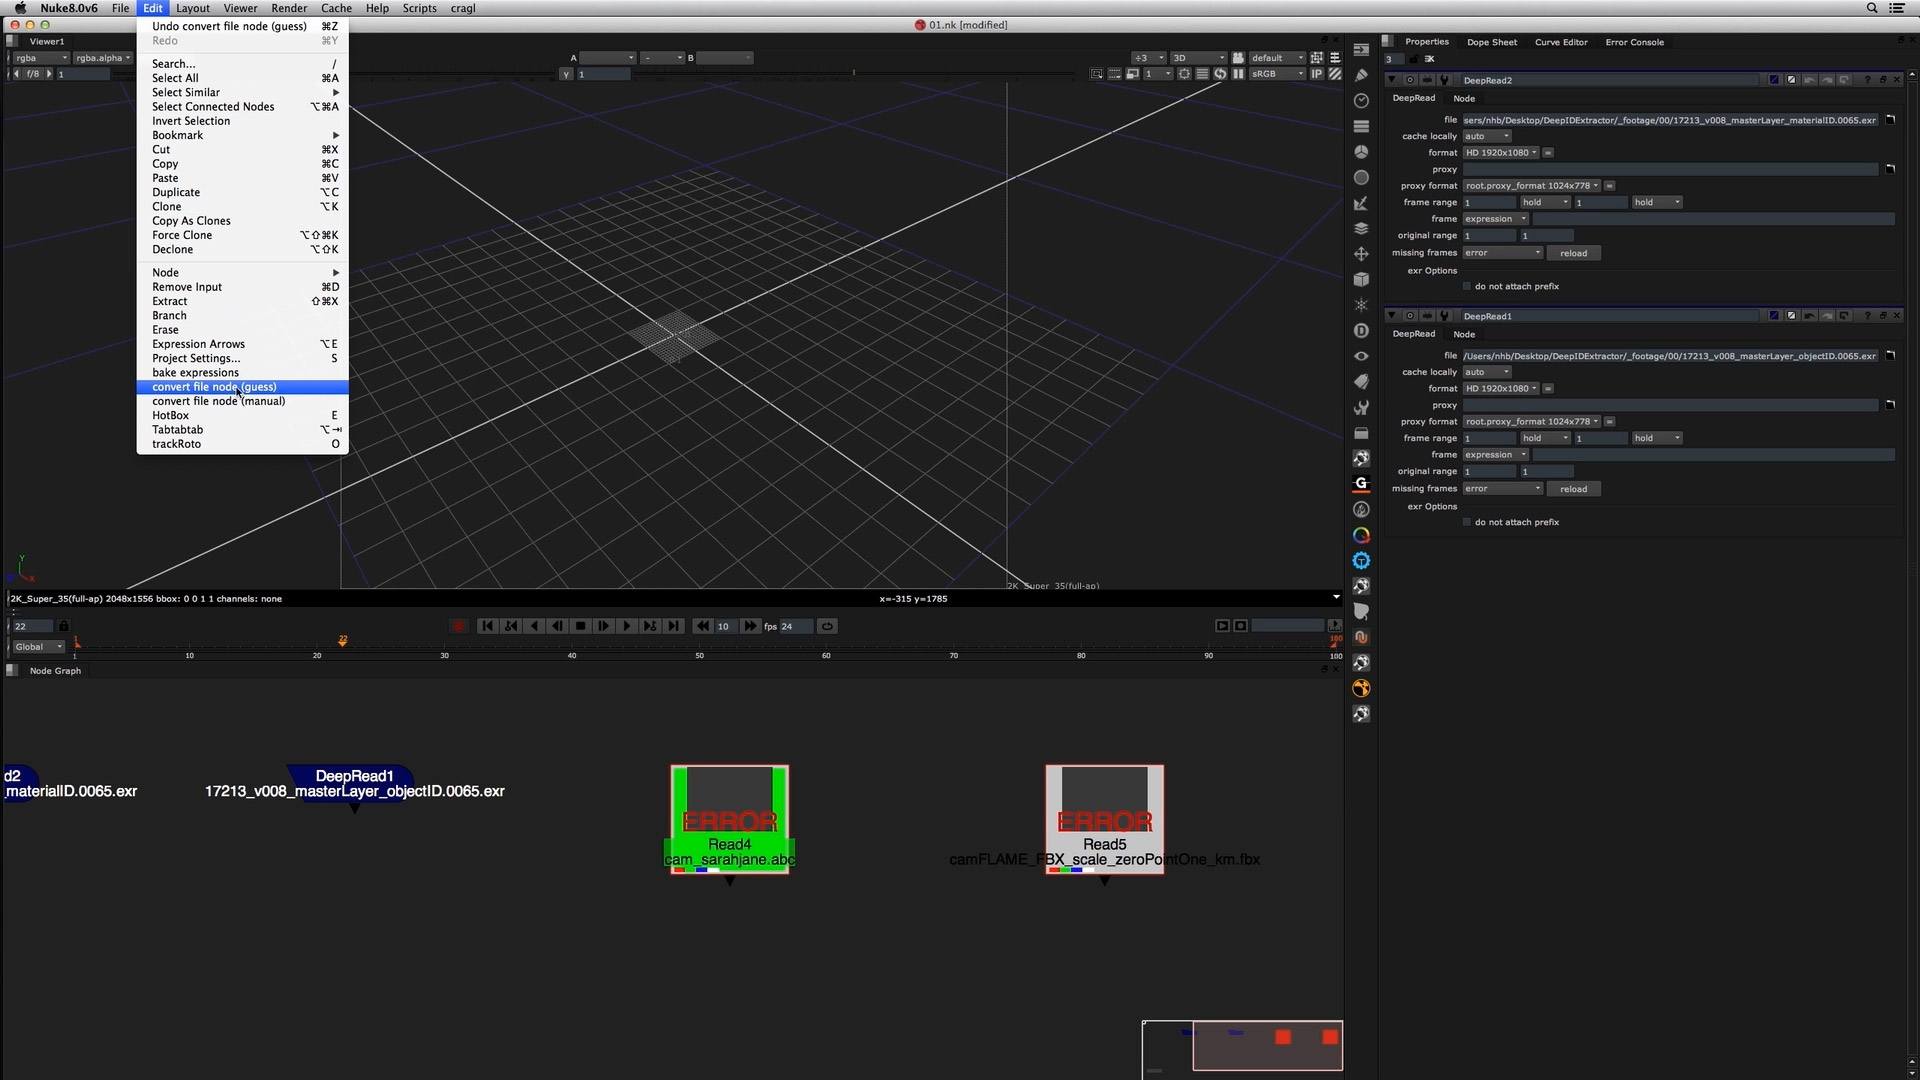The width and height of the screenshot is (1920, 1080).
Task: Jump to the last frame button
Action: 673,626
